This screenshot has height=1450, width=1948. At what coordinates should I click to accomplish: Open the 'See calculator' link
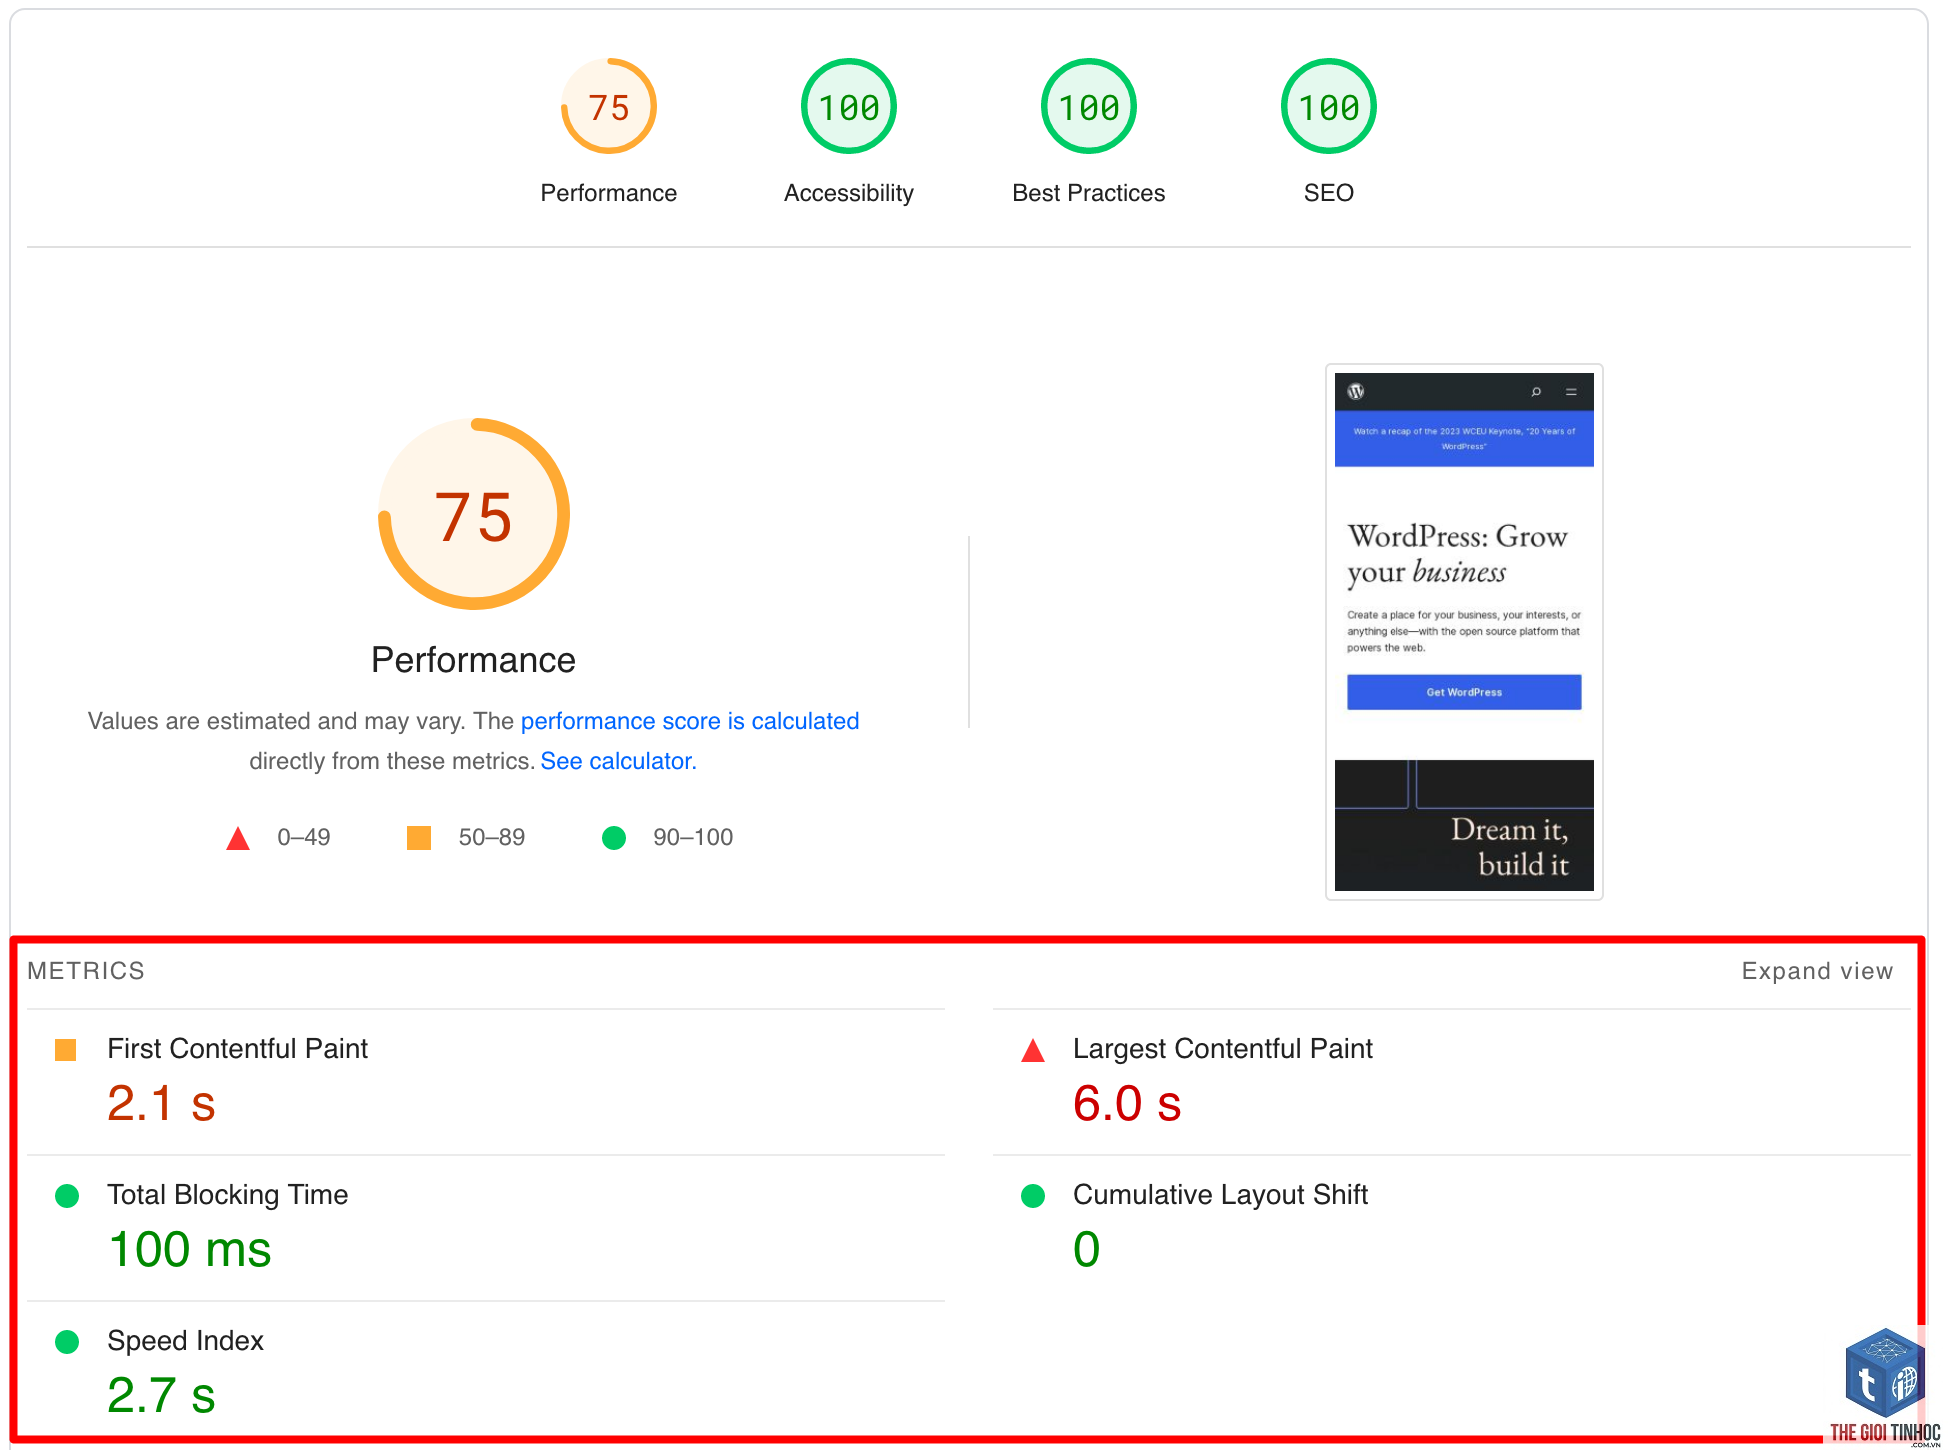[x=616, y=761]
